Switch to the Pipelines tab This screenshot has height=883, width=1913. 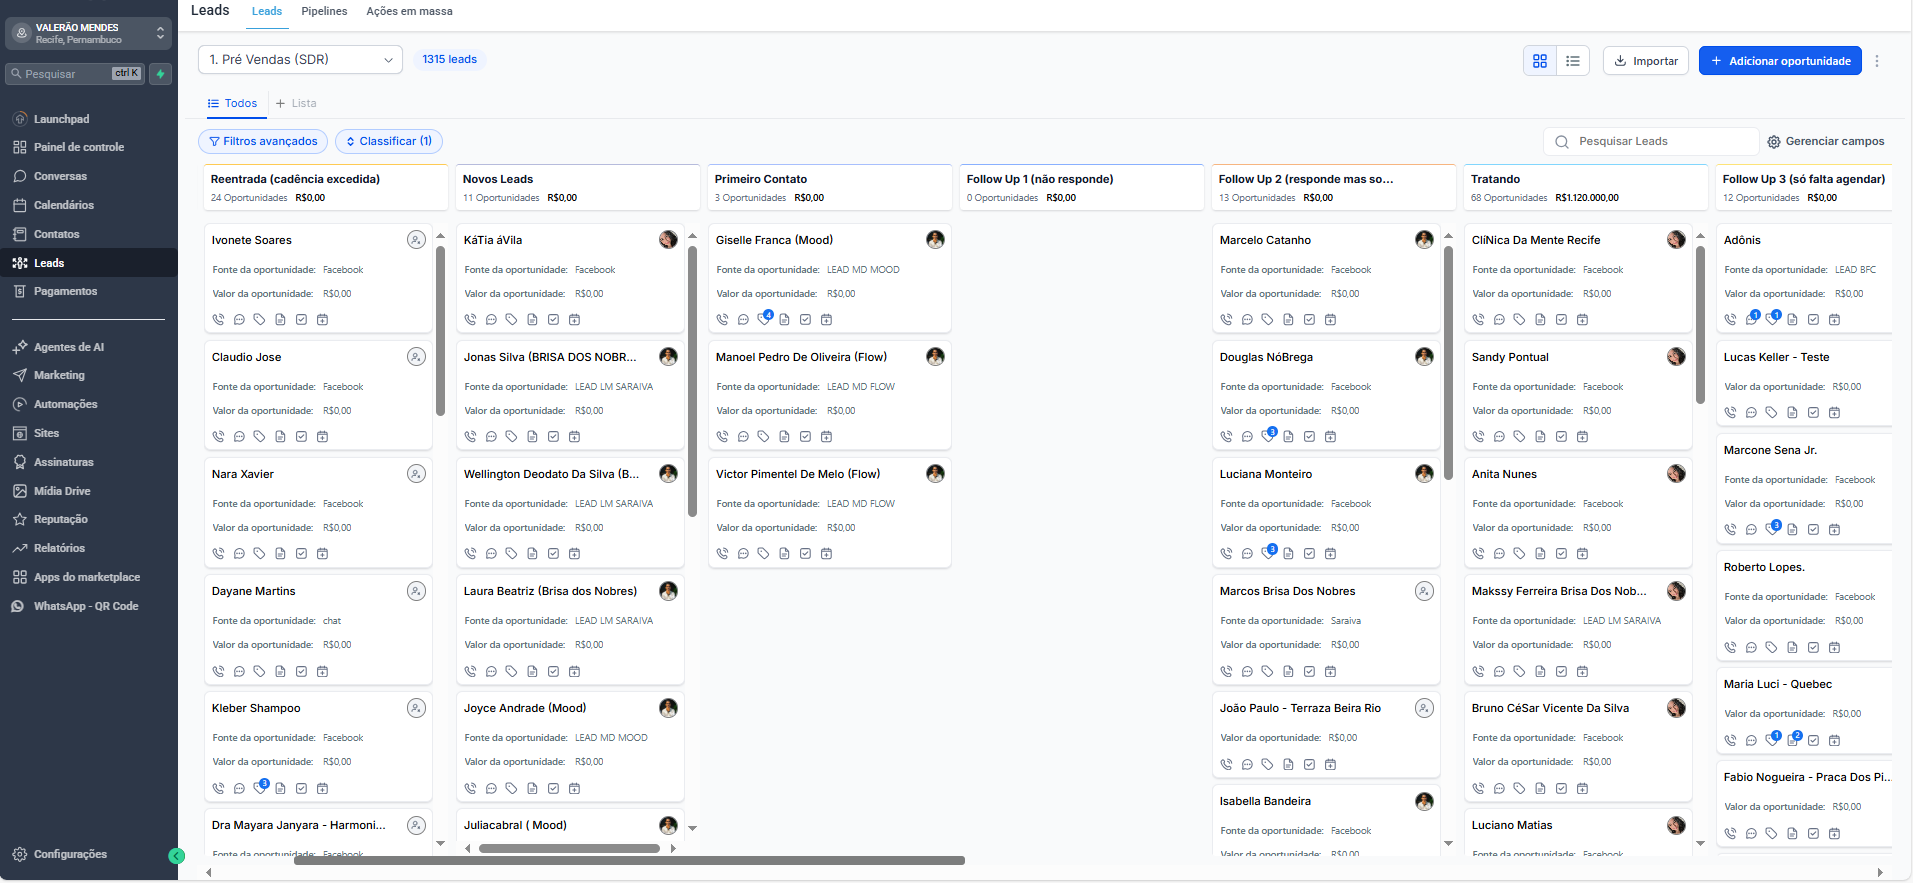(324, 11)
